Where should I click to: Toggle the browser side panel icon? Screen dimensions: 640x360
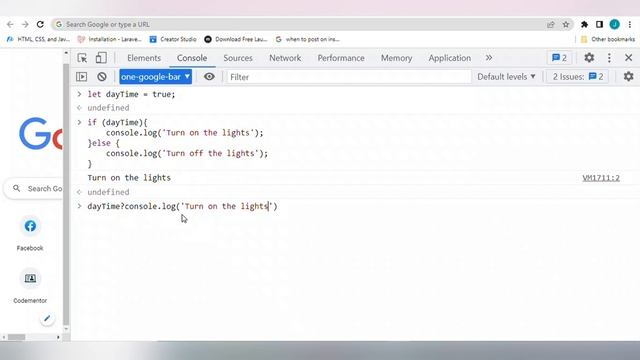[599, 24]
